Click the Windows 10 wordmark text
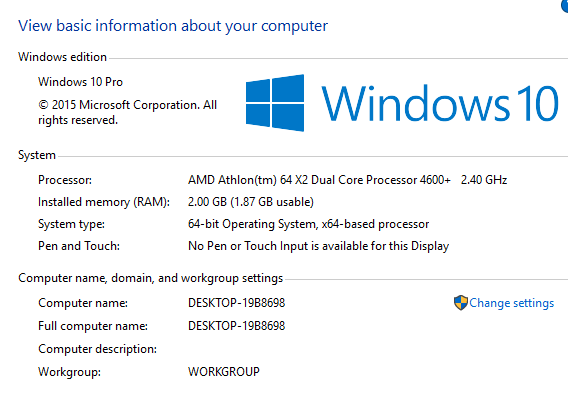 440,103
